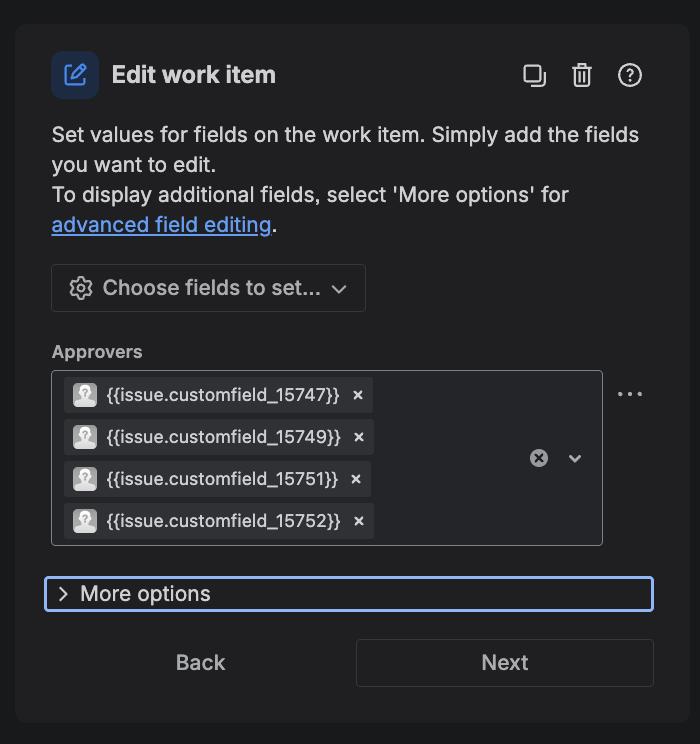Focus the Approvers multi-select input area
This screenshot has height=744, width=700.
(x=327, y=458)
